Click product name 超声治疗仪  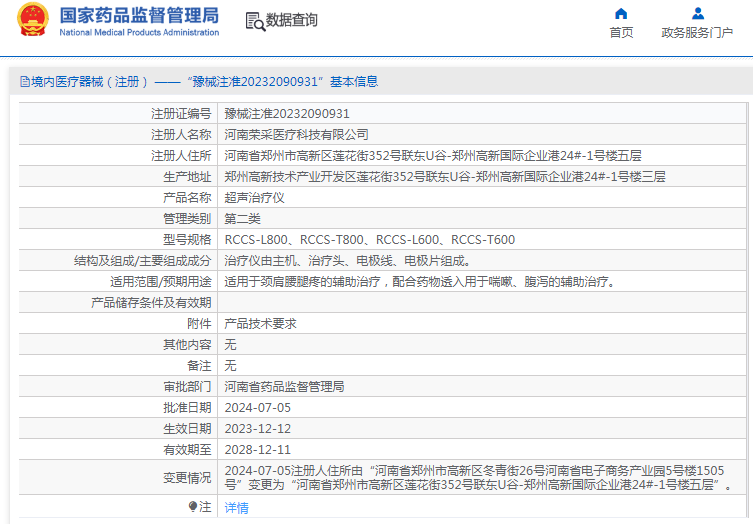[x=254, y=198]
